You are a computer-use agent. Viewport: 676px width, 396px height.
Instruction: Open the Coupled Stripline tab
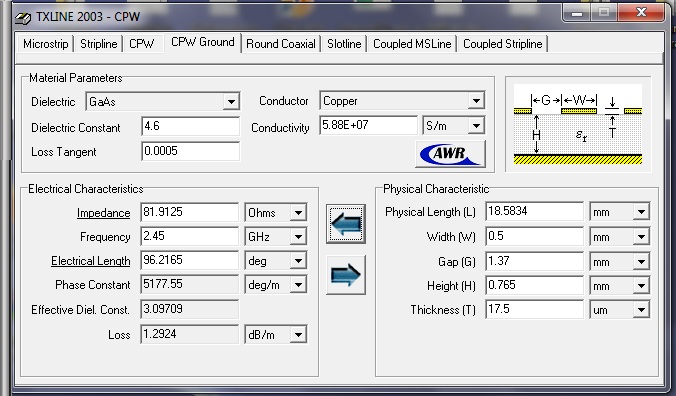[503, 44]
